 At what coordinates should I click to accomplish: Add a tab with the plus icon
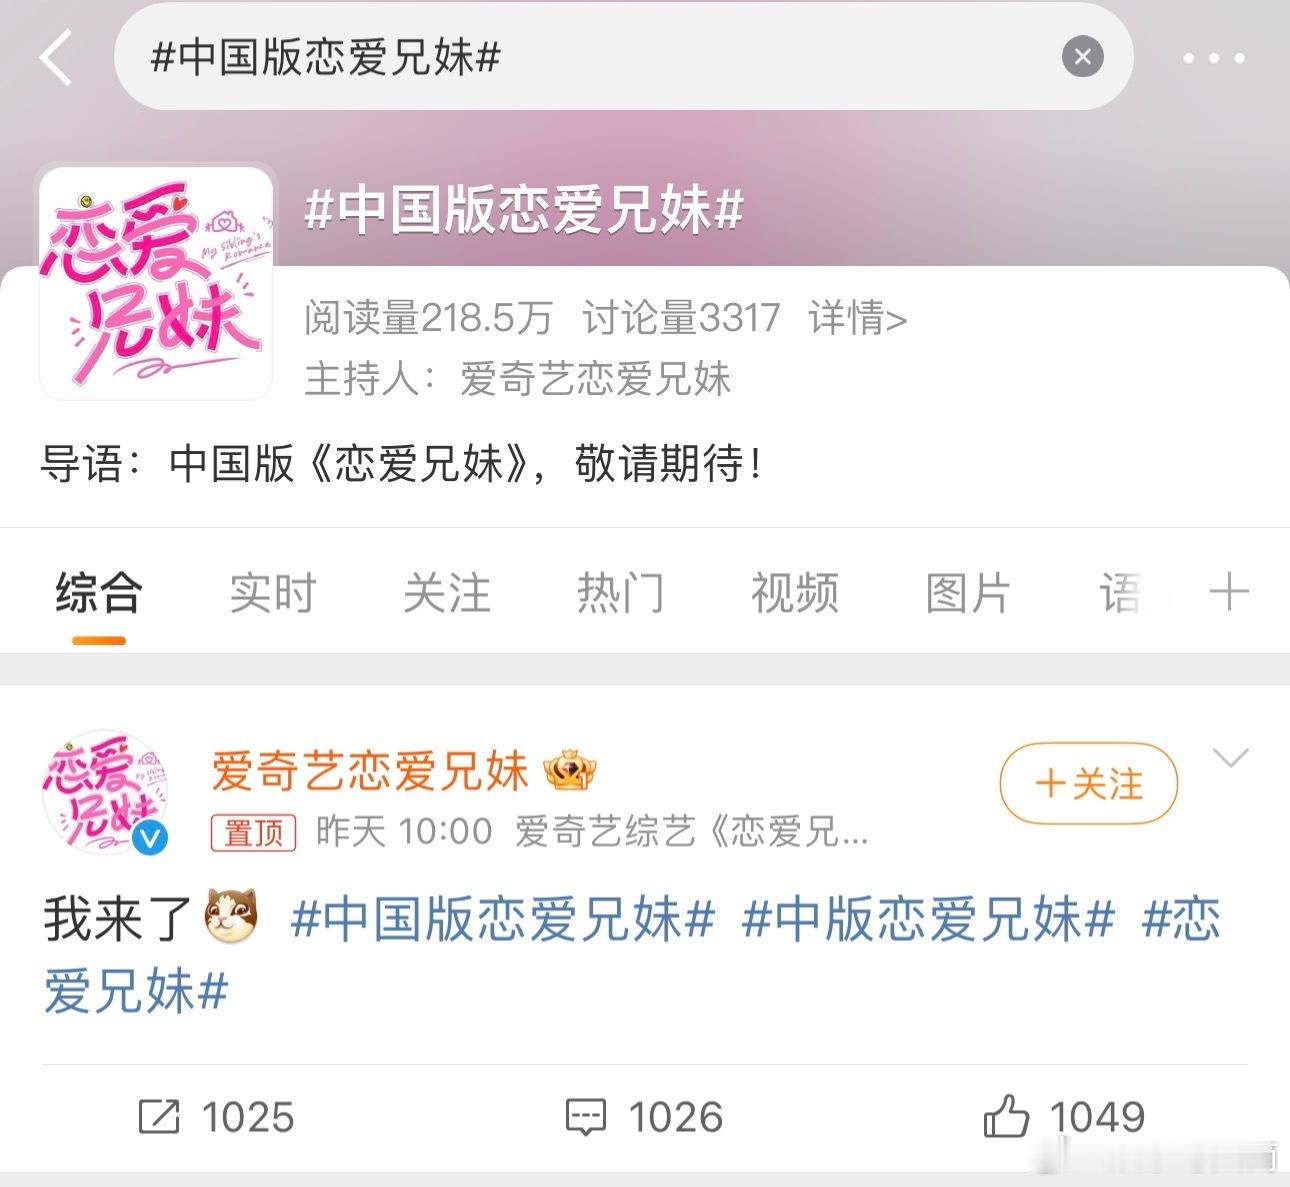click(1229, 592)
